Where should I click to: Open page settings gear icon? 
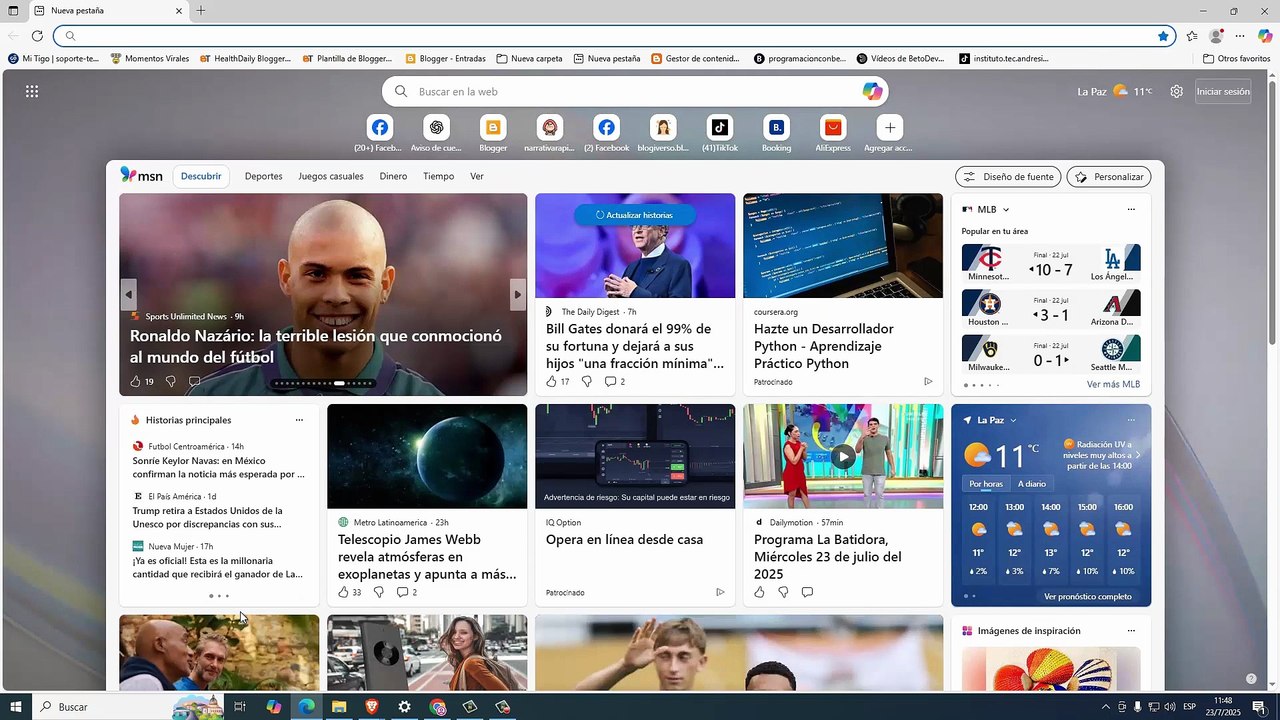1176,91
